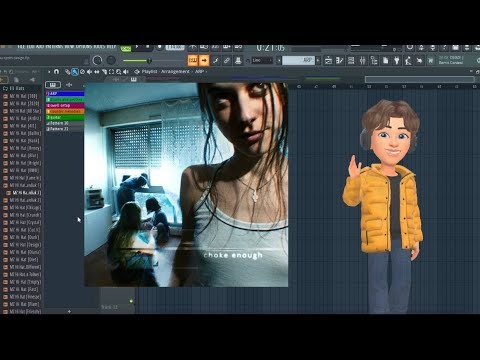Click the stamp icon in shortcut toolbar
Viewport: 480px width, 360px height.
coord(238,61)
